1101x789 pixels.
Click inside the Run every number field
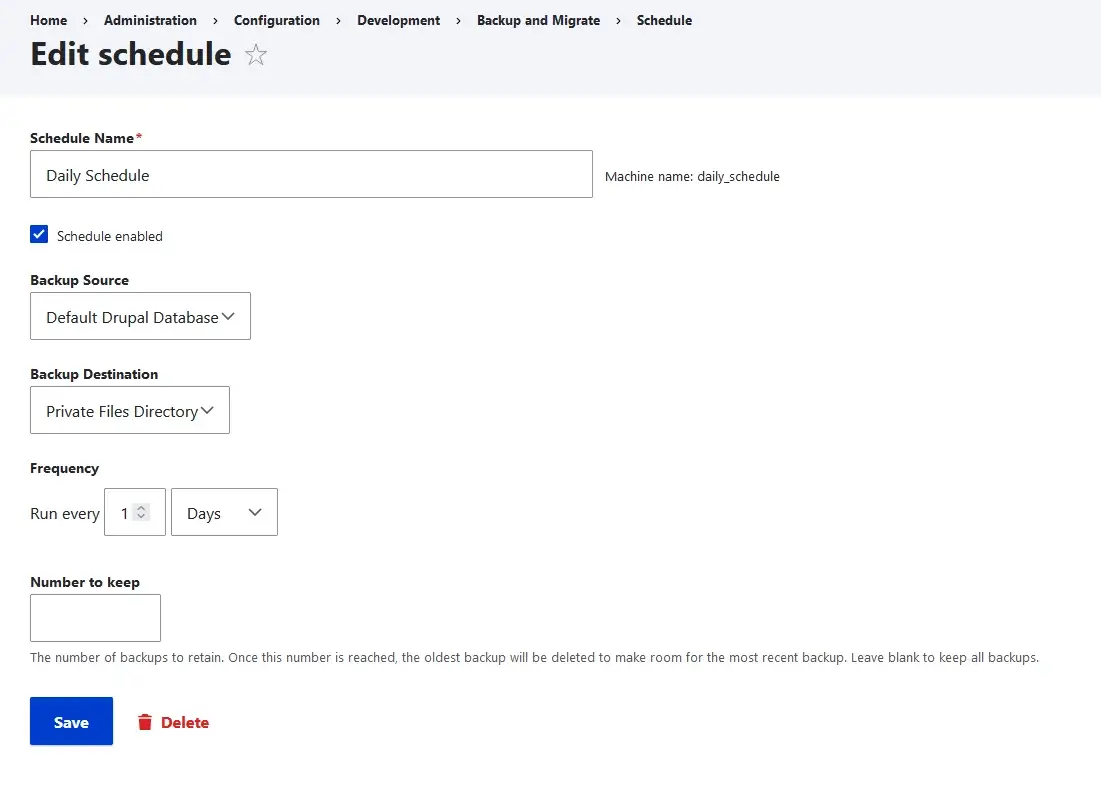[122, 513]
